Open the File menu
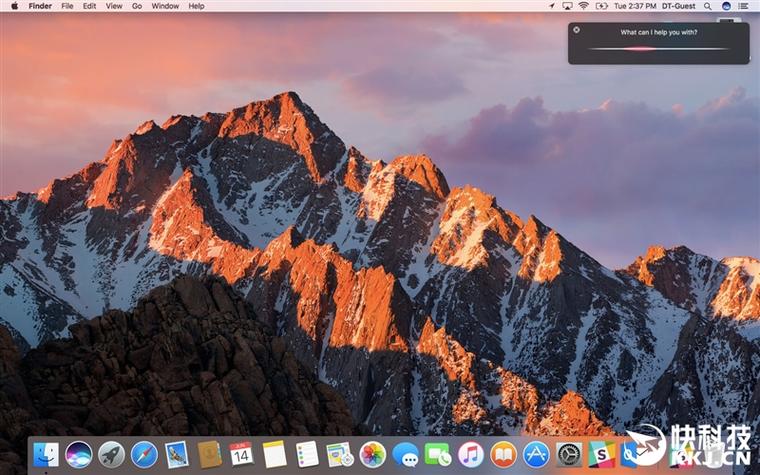760x475 pixels. [x=67, y=6]
